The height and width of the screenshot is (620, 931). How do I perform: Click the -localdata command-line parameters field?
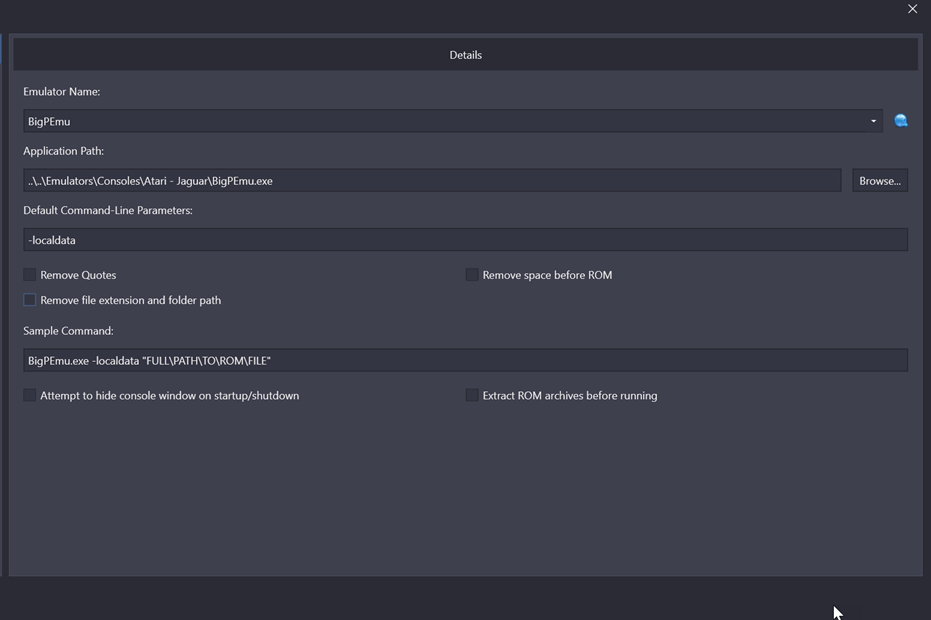(x=466, y=240)
